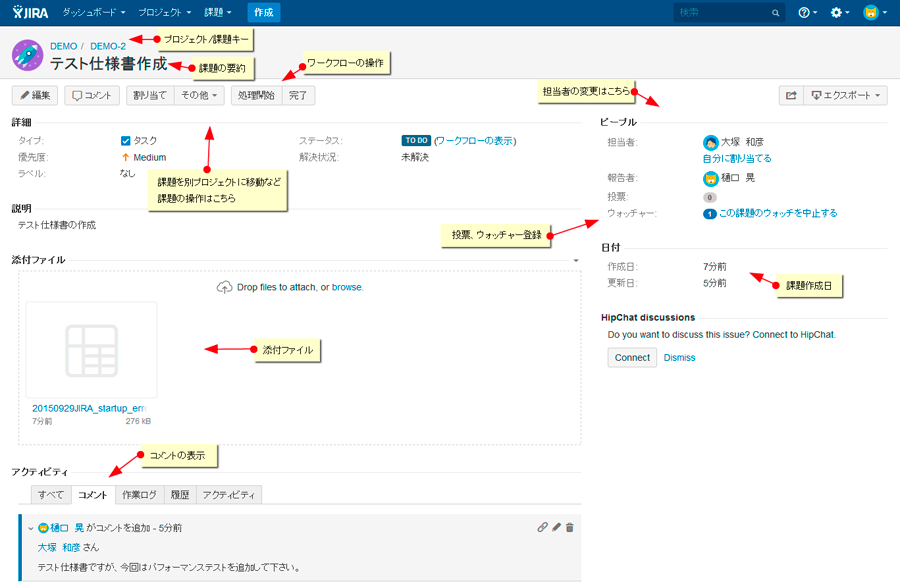Click the commenter's small avatar icon
Viewport: 900px width, 586px height.
tap(43, 528)
